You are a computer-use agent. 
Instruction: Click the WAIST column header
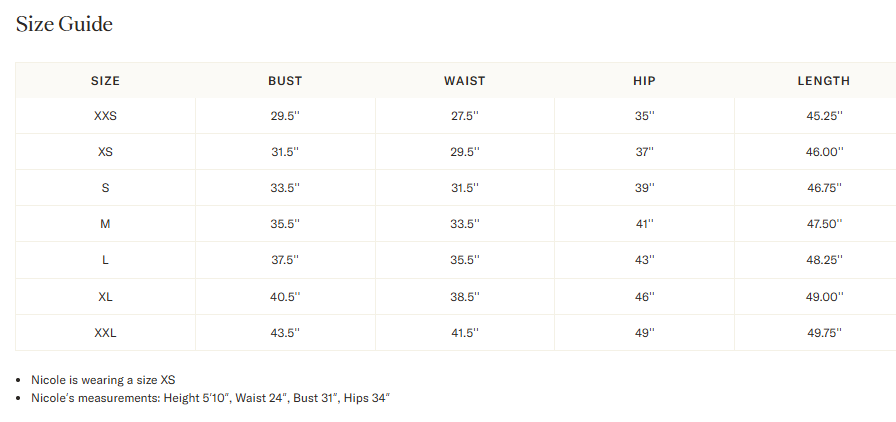[465, 81]
